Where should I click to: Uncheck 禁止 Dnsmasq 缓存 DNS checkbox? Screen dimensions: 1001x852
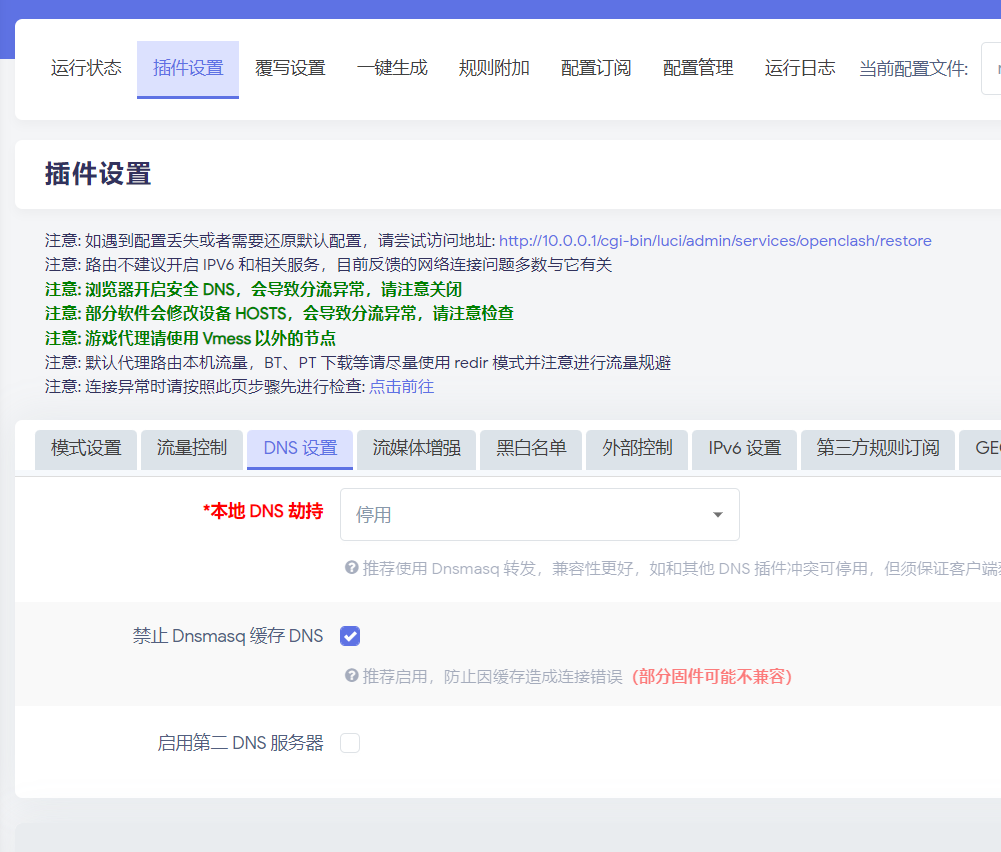point(350,636)
